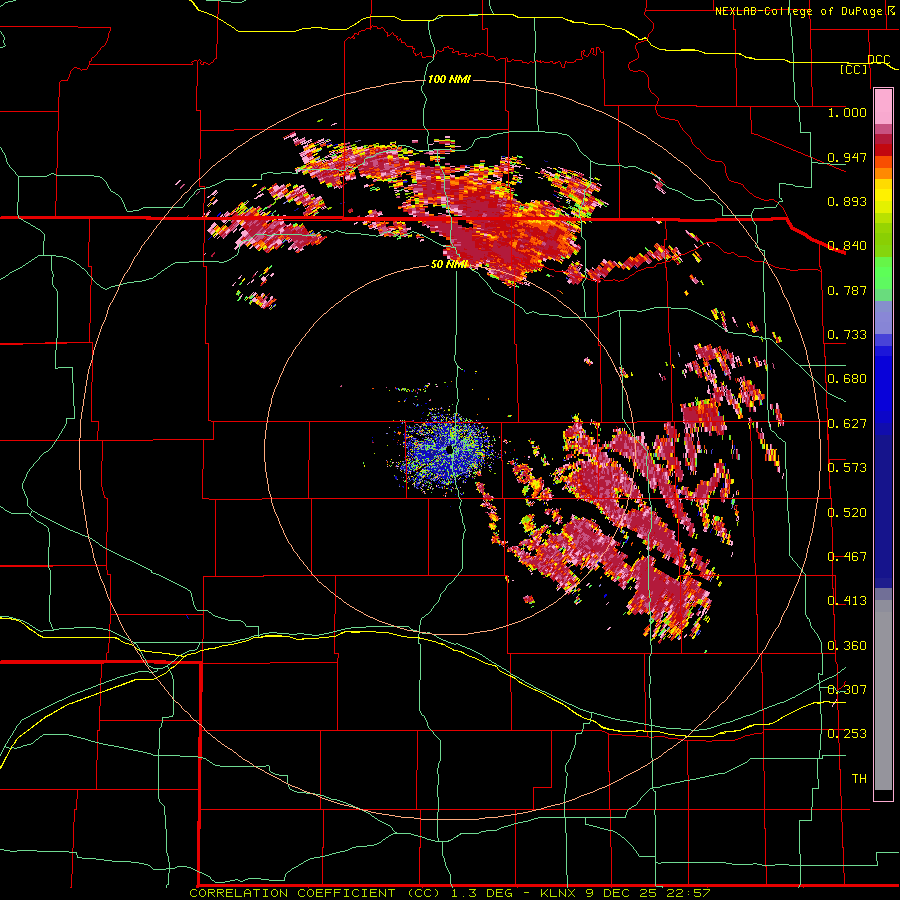
Task: Click the 0.307 scale value
Action: click(847, 689)
